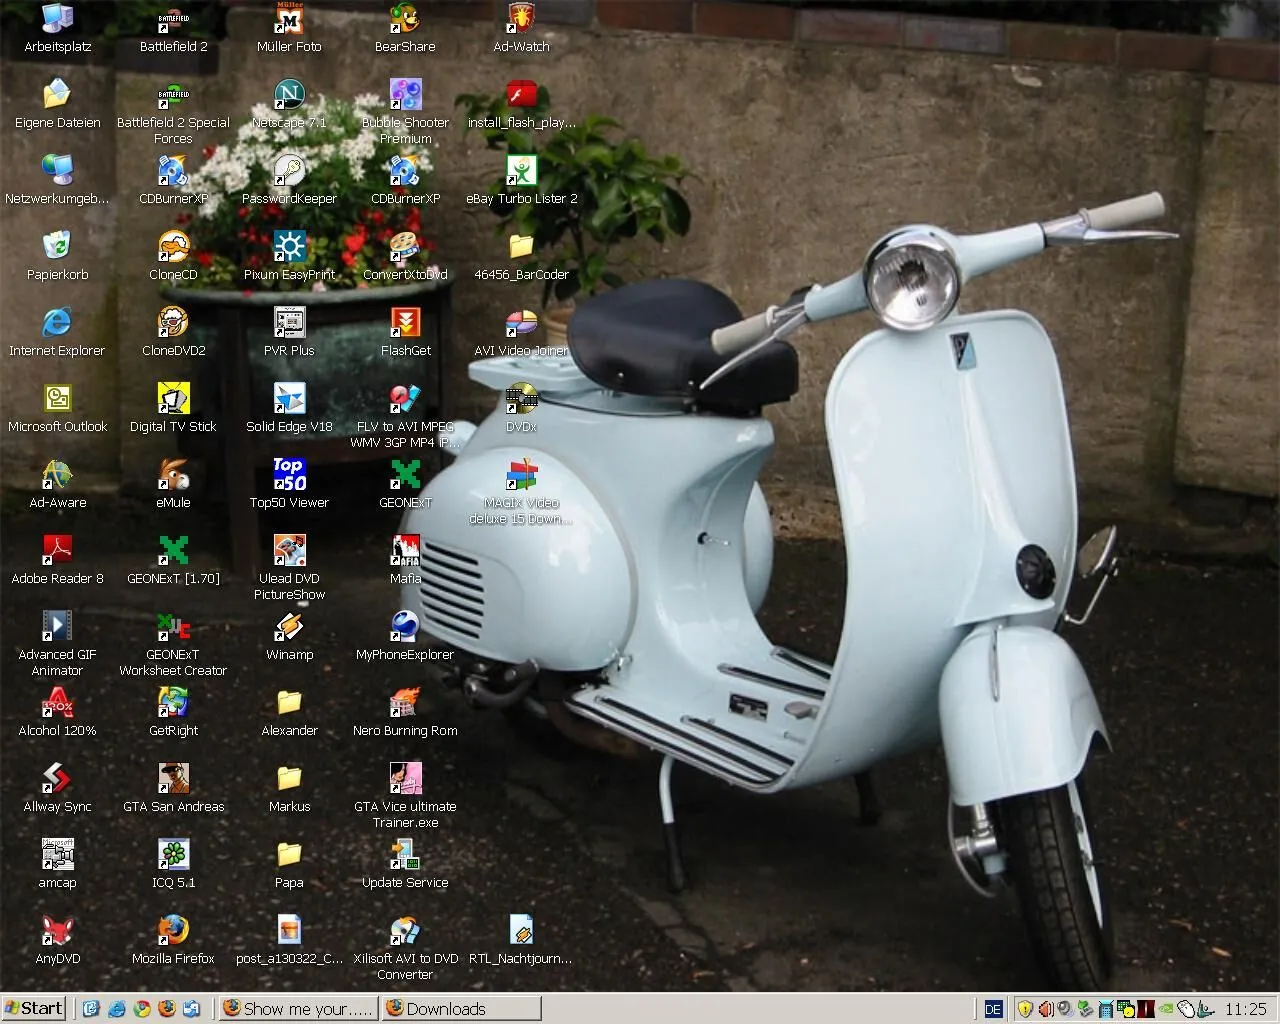
Task: Click the DE language indicator
Action: 993,1009
